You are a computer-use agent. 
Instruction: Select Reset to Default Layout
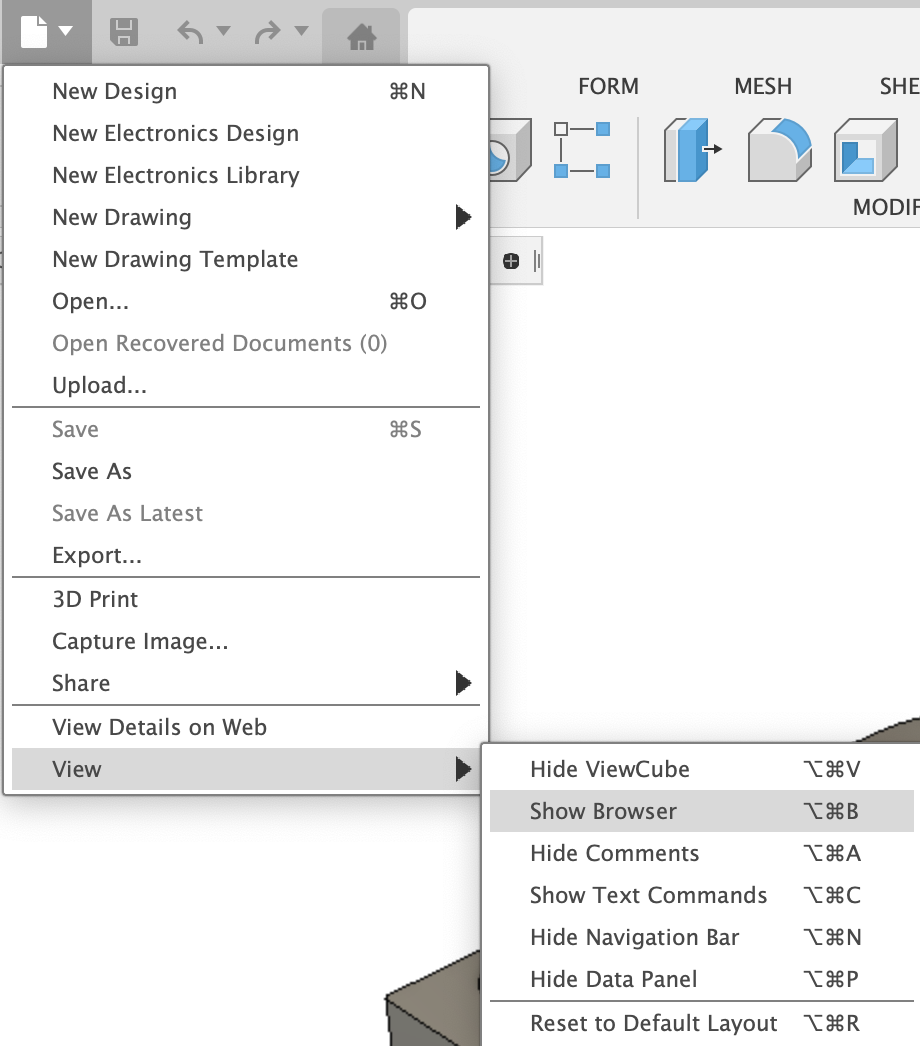point(653,1023)
